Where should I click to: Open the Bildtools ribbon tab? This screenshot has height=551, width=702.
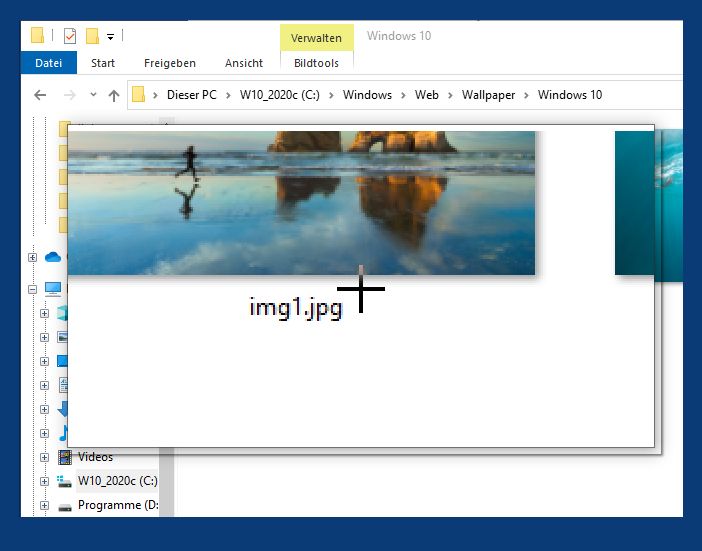pos(316,63)
